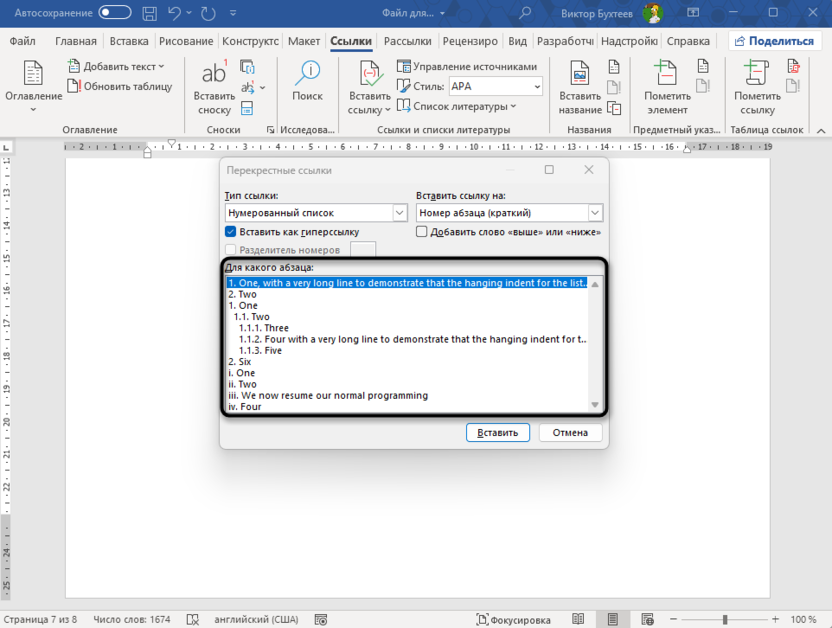This screenshot has width=832, height=628.
Task: Click insert table of figures icon
Action: pyautogui.click(x=614, y=67)
